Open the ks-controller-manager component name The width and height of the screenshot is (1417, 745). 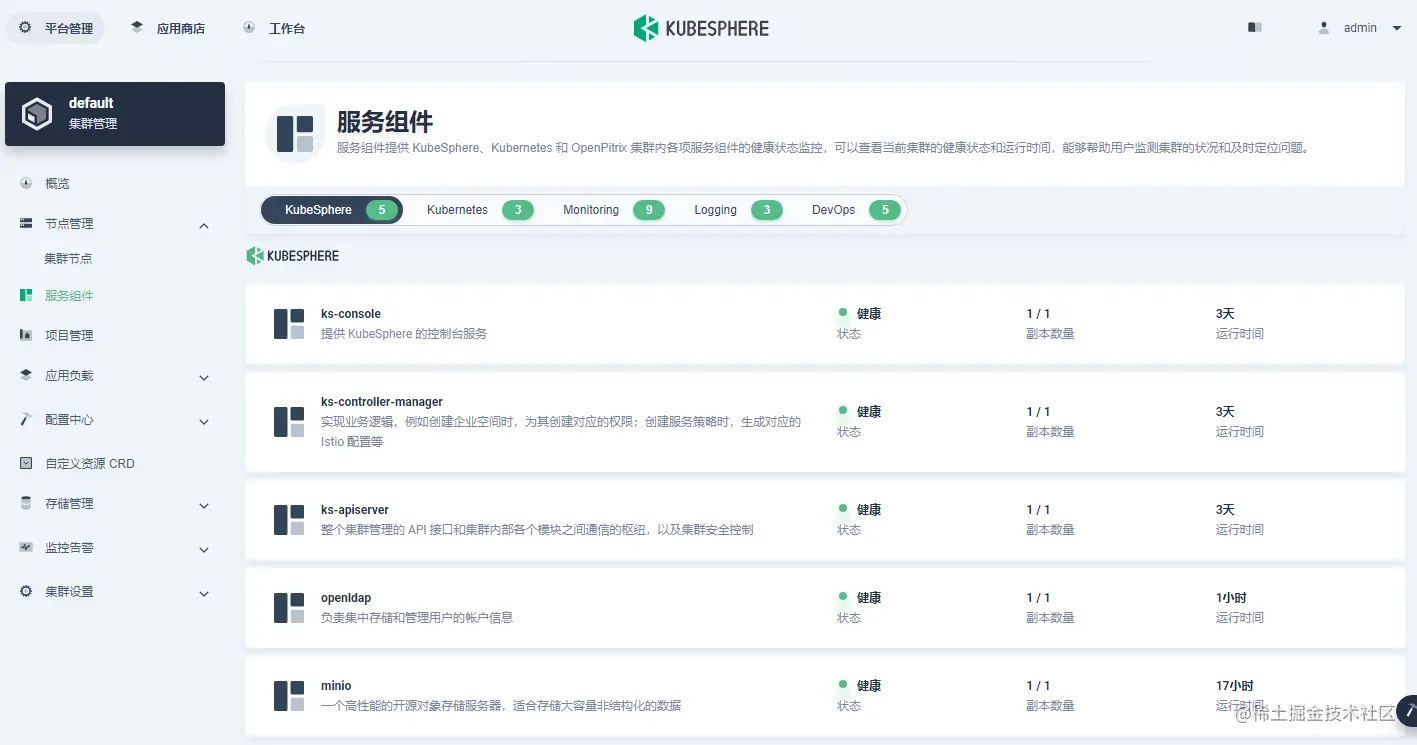(382, 402)
